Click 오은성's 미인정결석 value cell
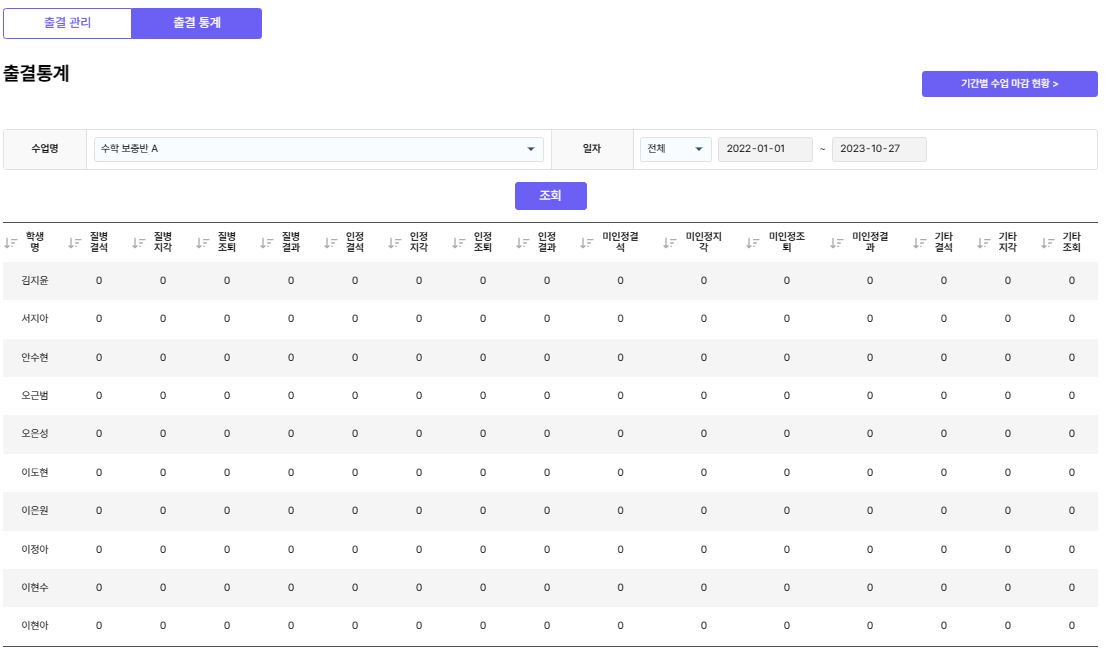 click(x=620, y=434)
